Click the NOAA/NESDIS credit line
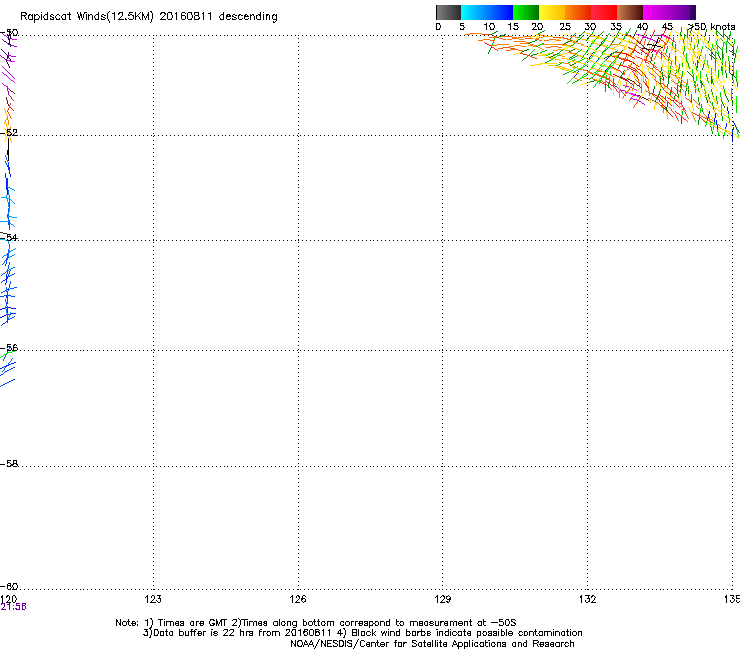This screenshot has width=740, height=650. [432, 644]
